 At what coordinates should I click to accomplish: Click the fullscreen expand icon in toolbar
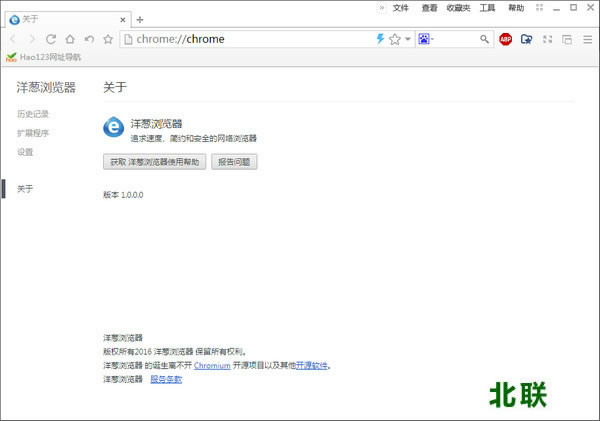[546, 39]
